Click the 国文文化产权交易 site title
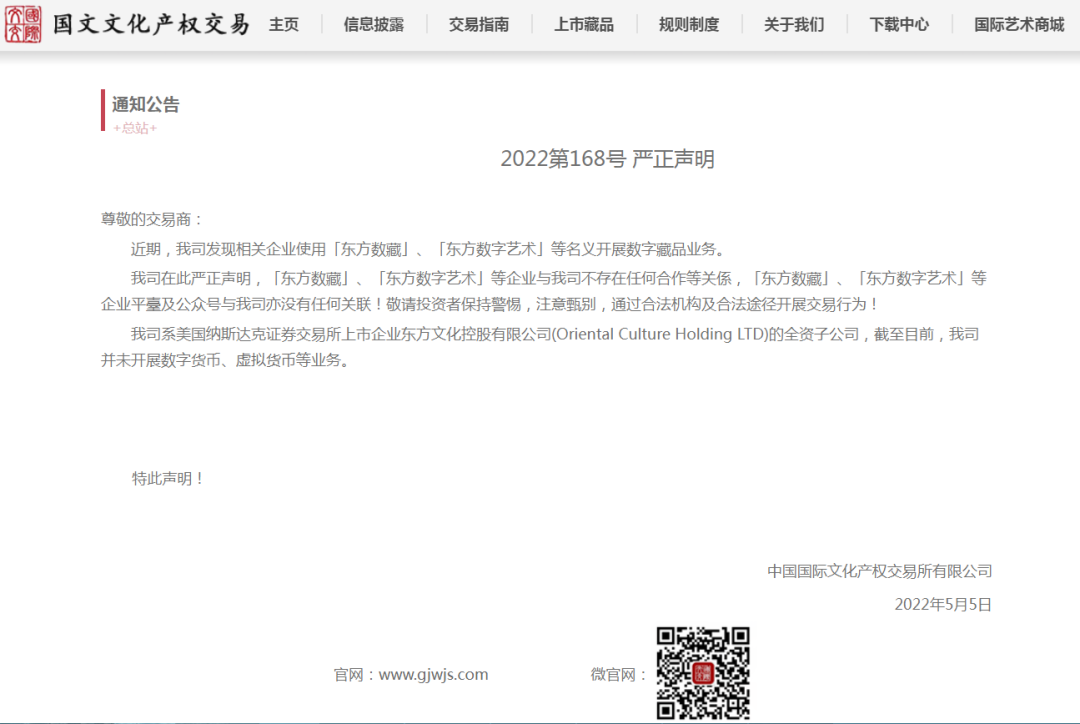The image size is (1080, 724). coord(151,25)
